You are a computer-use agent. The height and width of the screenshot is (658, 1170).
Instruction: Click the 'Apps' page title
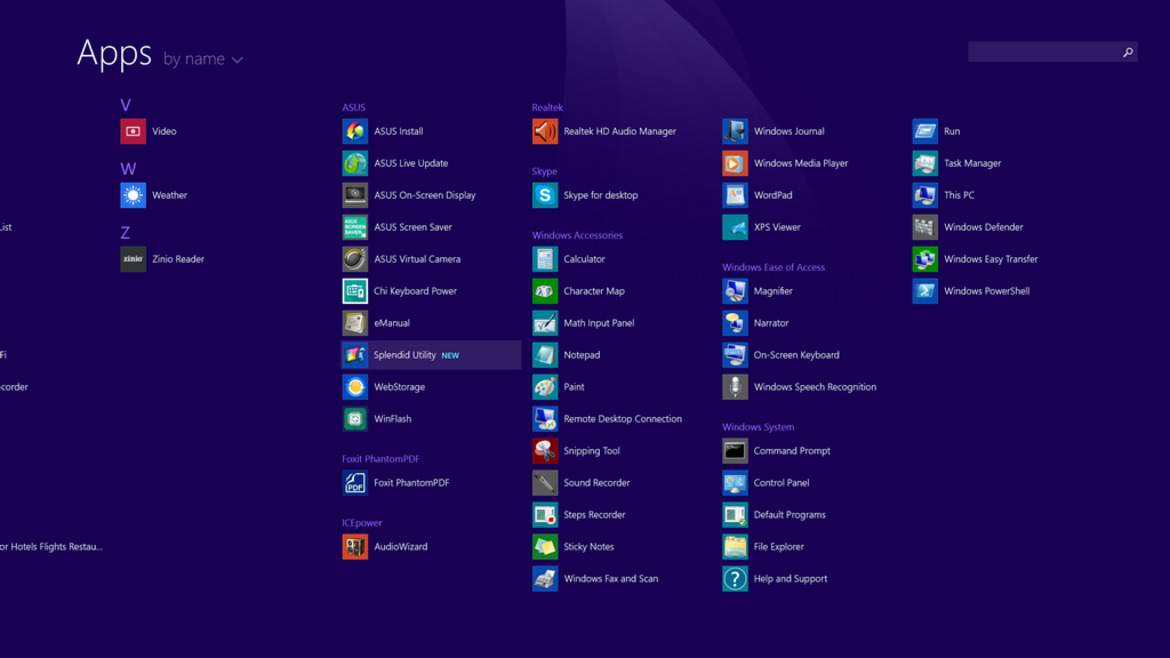click(114, 54)
